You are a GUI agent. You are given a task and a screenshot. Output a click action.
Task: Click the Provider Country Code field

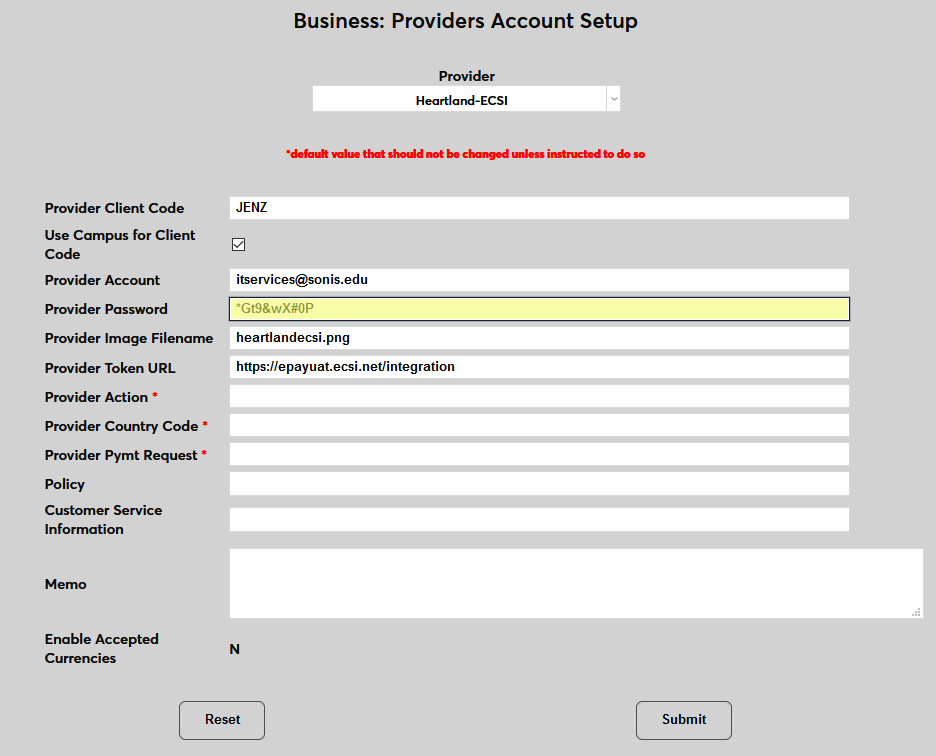click(x=539, y=425)
